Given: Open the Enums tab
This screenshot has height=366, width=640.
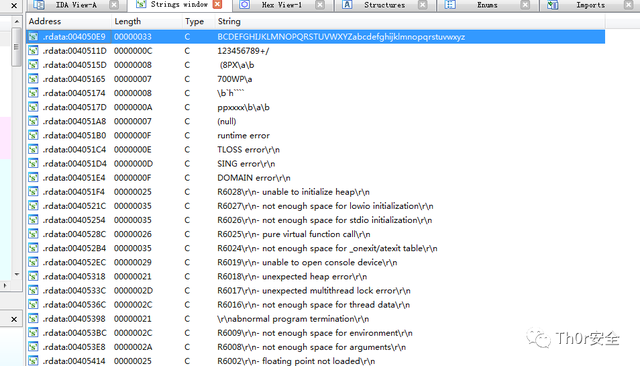Looking at the screenshot, I should point(487,5).
